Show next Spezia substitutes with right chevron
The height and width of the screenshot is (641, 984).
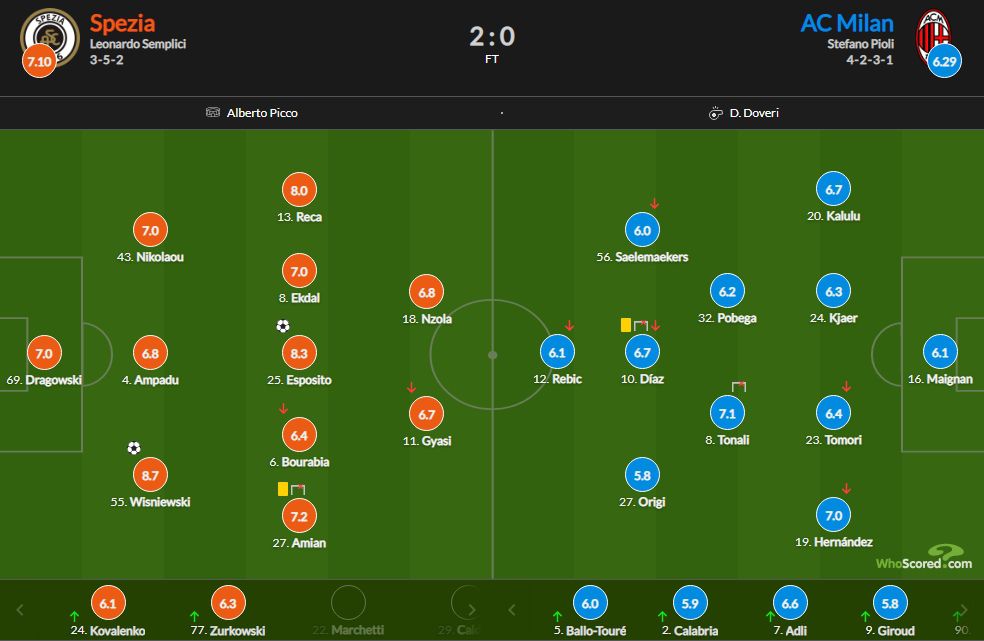click(471, 610)
